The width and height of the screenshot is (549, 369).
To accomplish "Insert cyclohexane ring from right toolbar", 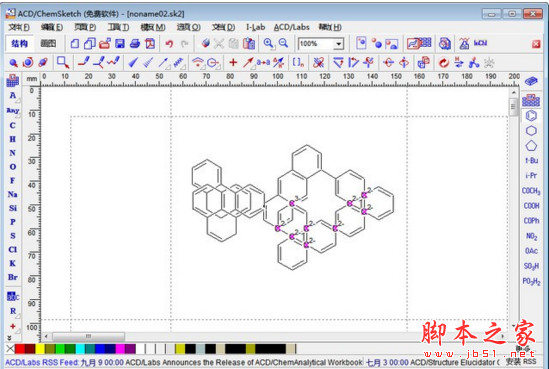I will (x=531, y=131).
